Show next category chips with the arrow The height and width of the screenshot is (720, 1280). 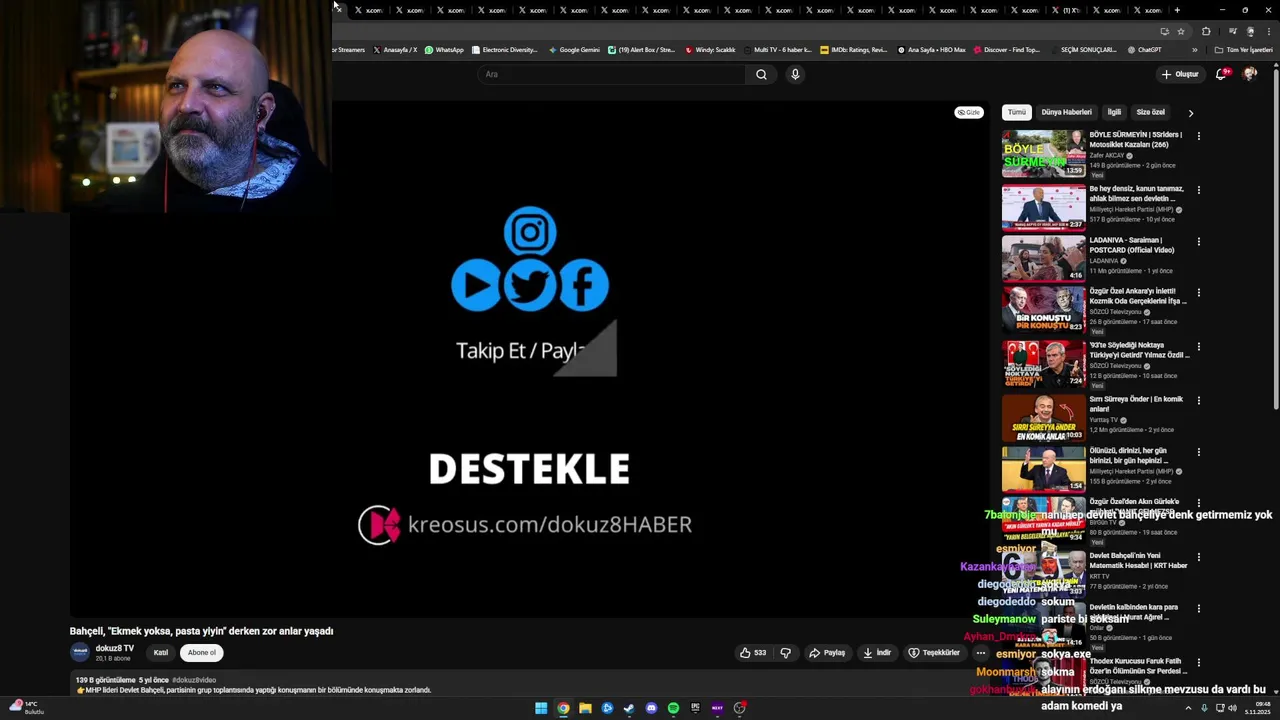(x=1190, y=113)
